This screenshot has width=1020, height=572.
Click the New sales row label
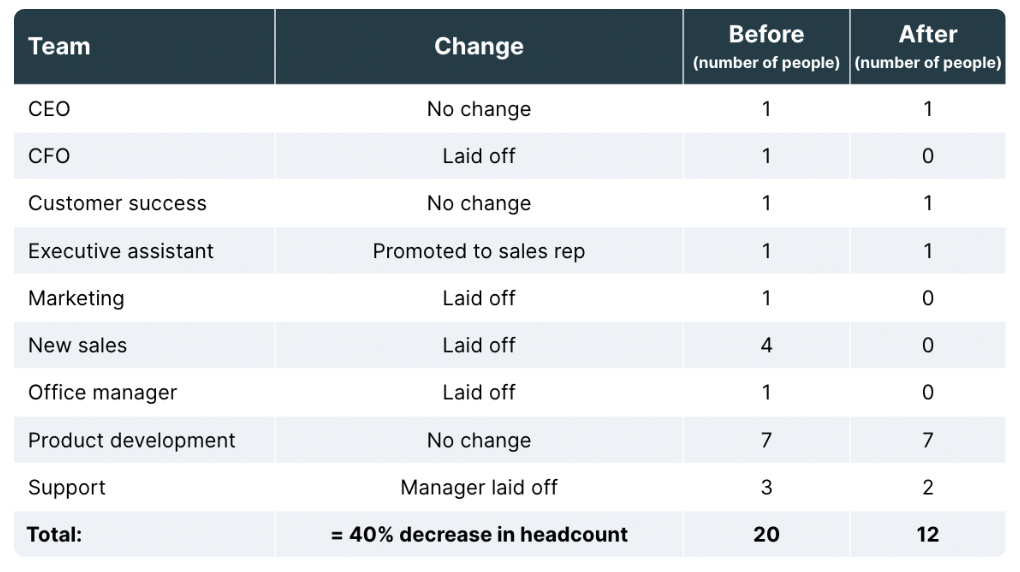click(x=77, y=346)
